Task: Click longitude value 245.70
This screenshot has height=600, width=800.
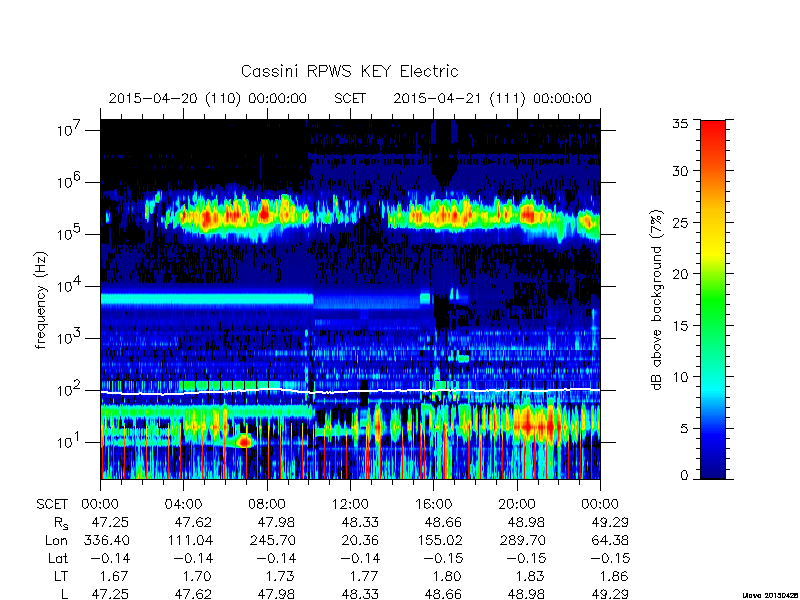Action: point(272,540)
